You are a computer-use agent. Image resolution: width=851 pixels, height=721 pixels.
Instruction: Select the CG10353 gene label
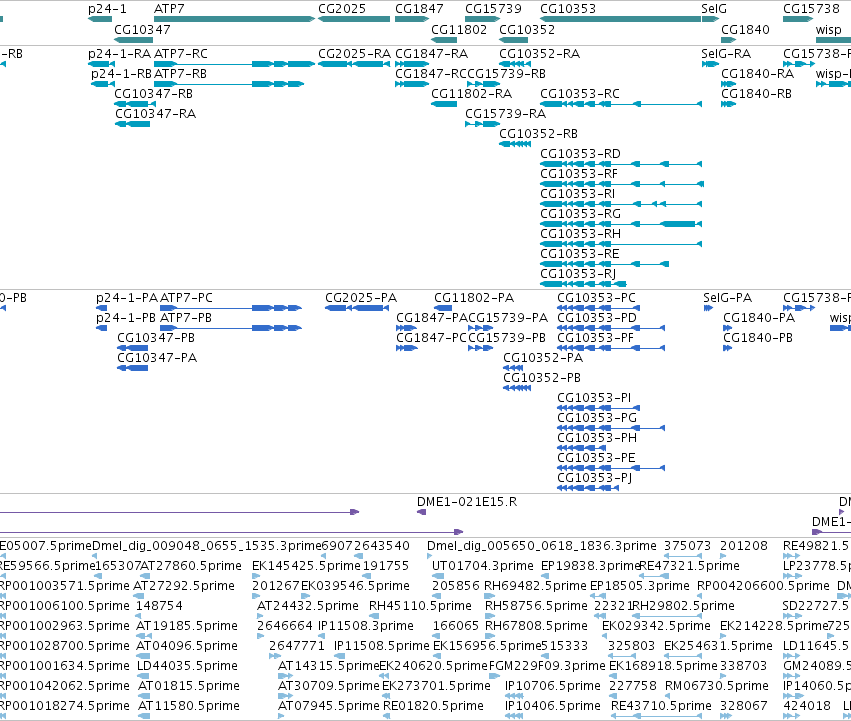(568, 9)
